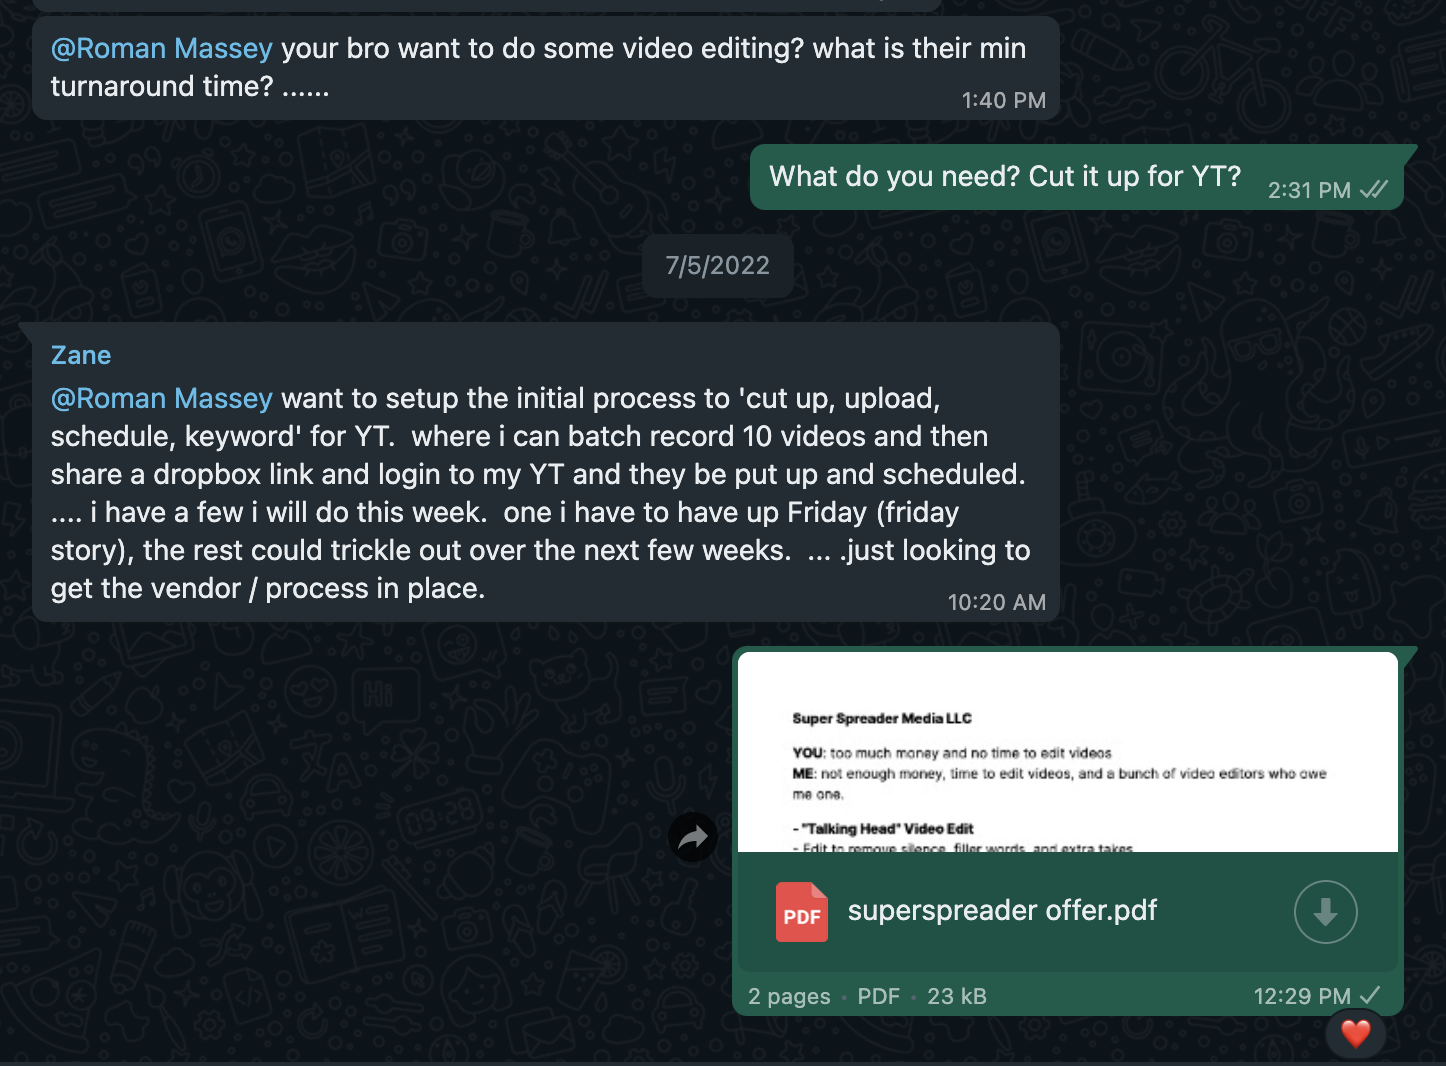
Task: Click the 1:40 PM timestamp
Action: (x=1004, y=100)
